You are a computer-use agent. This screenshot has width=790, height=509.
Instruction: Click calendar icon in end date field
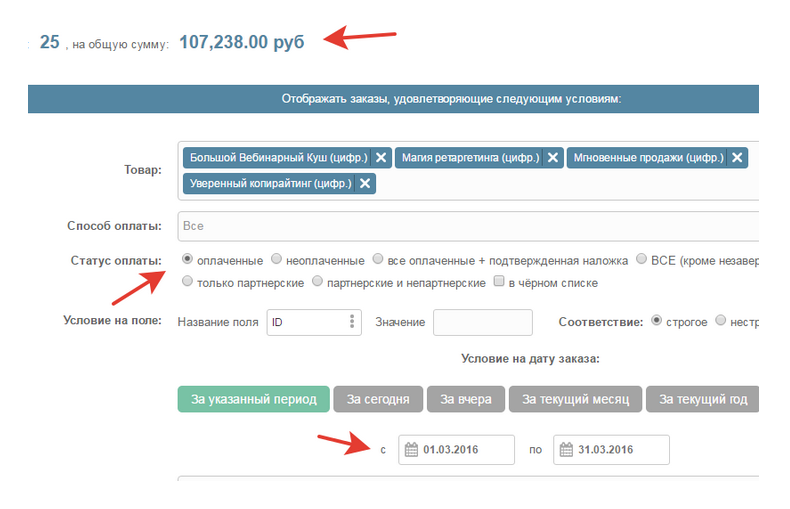(x=566, y=450)
